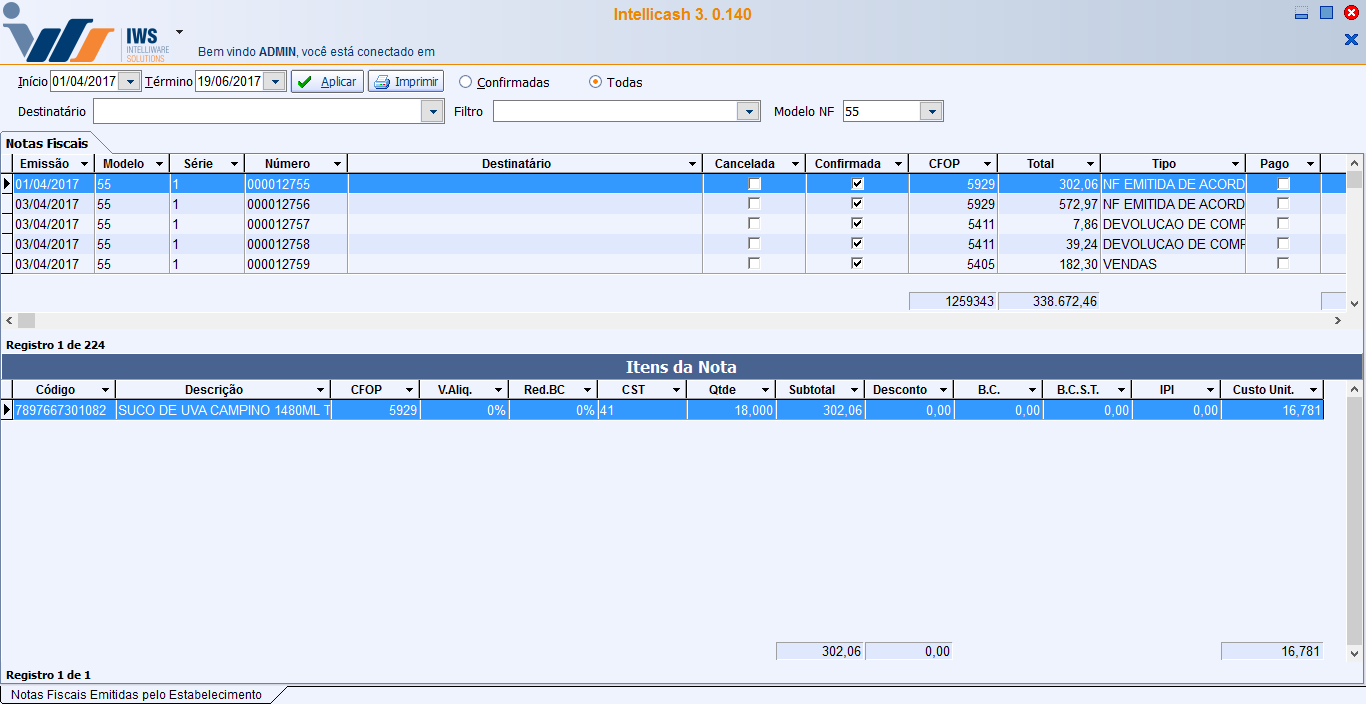The width and height of the screenshot is (1366, 704).
Task: Toggle Cancelada checkbox for note 000012755
Action: [755, 184]
